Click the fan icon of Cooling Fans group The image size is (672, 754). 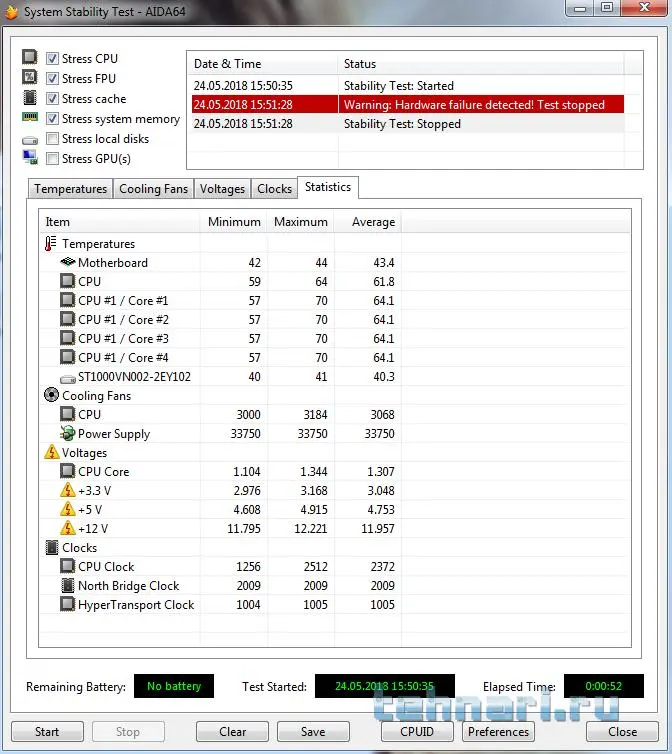51,395
